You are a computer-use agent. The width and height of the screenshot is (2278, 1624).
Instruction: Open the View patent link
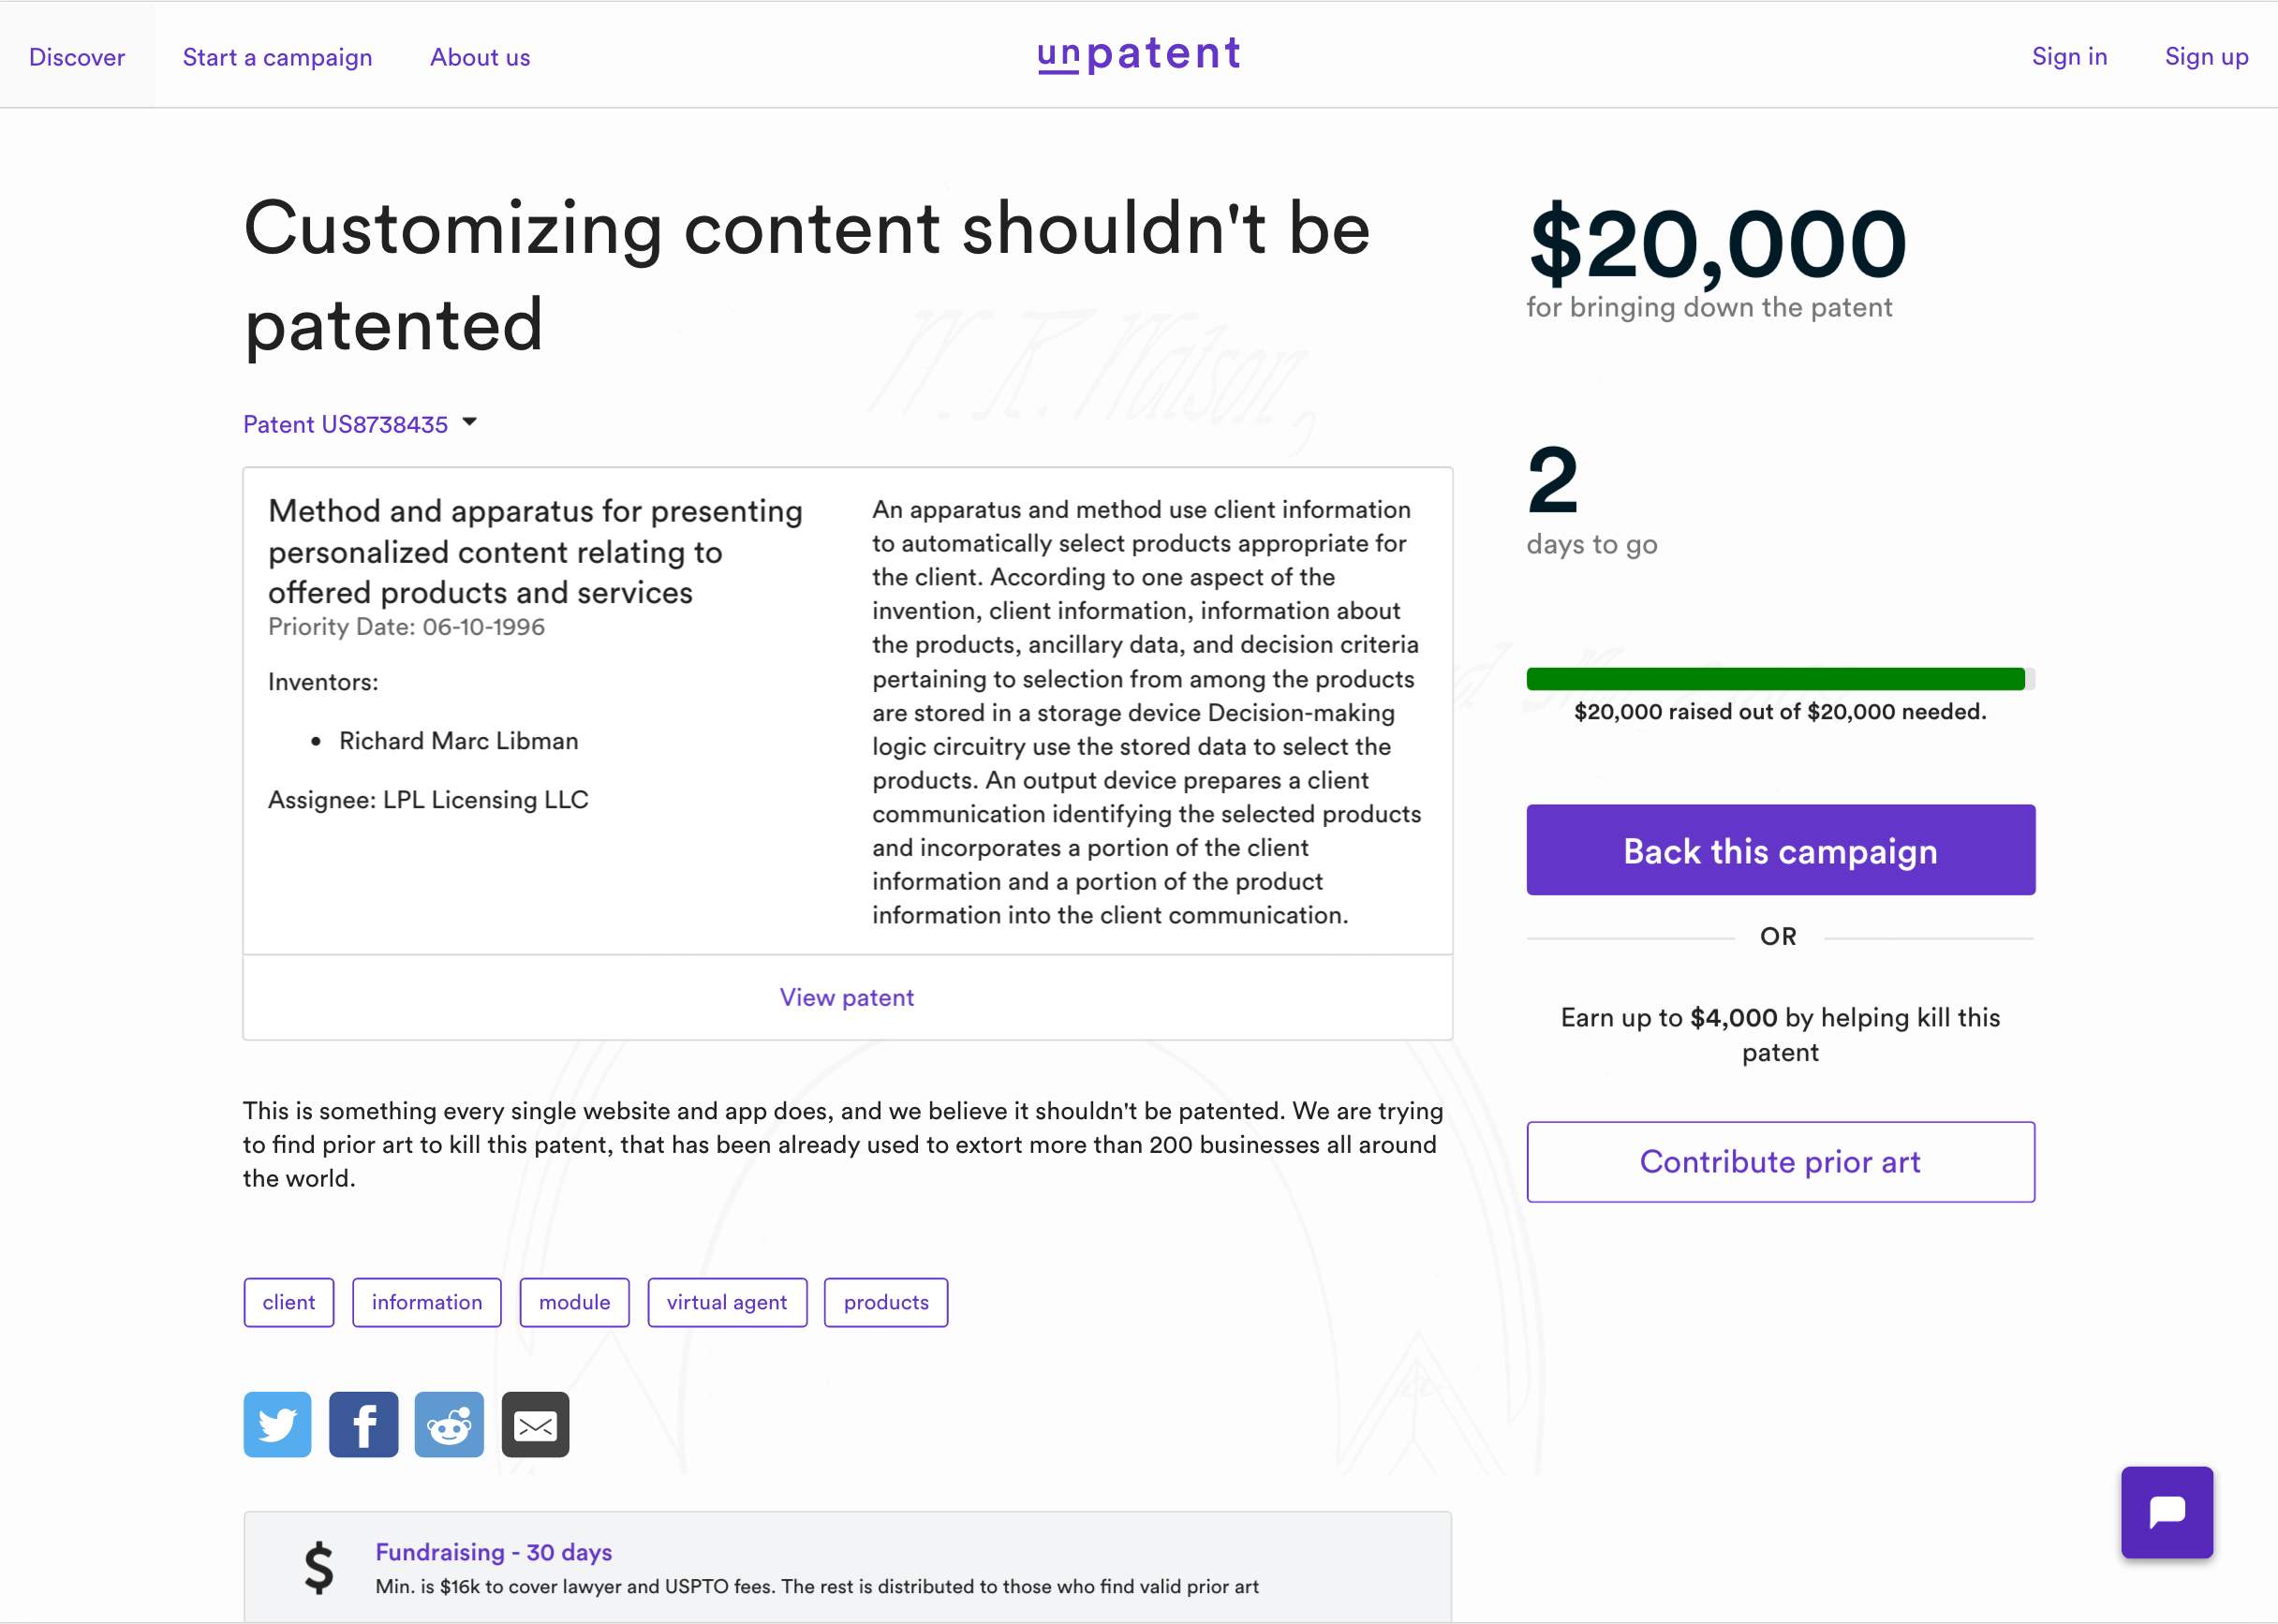tap(847, 997)
